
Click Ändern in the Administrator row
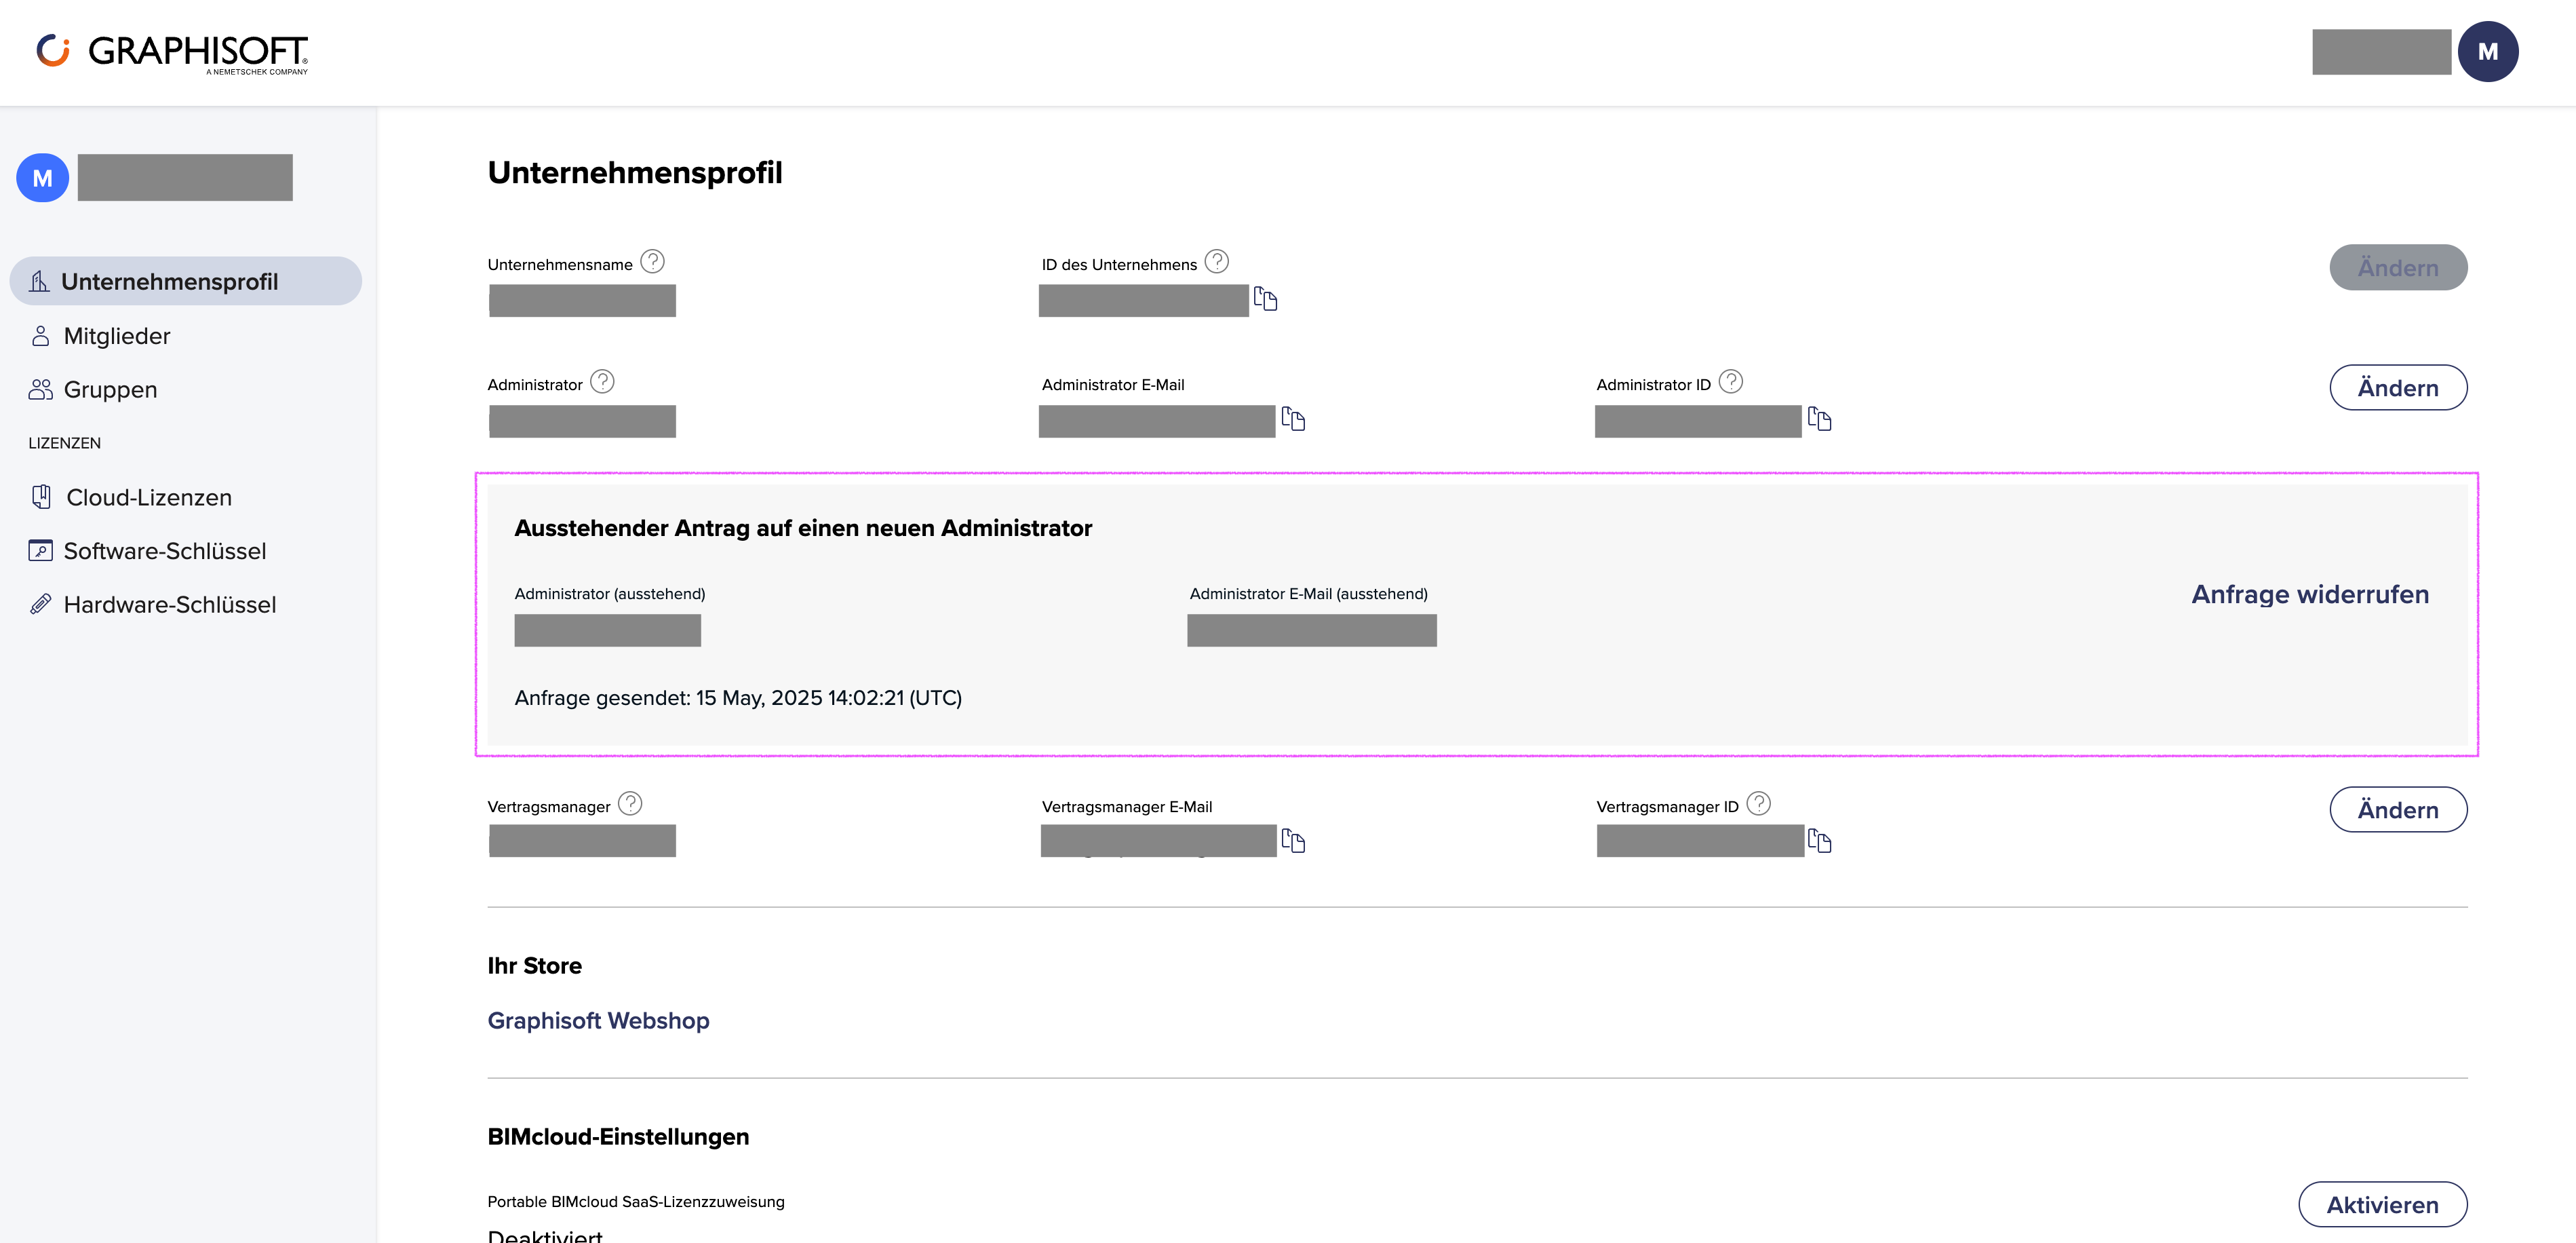point(2398,388)
